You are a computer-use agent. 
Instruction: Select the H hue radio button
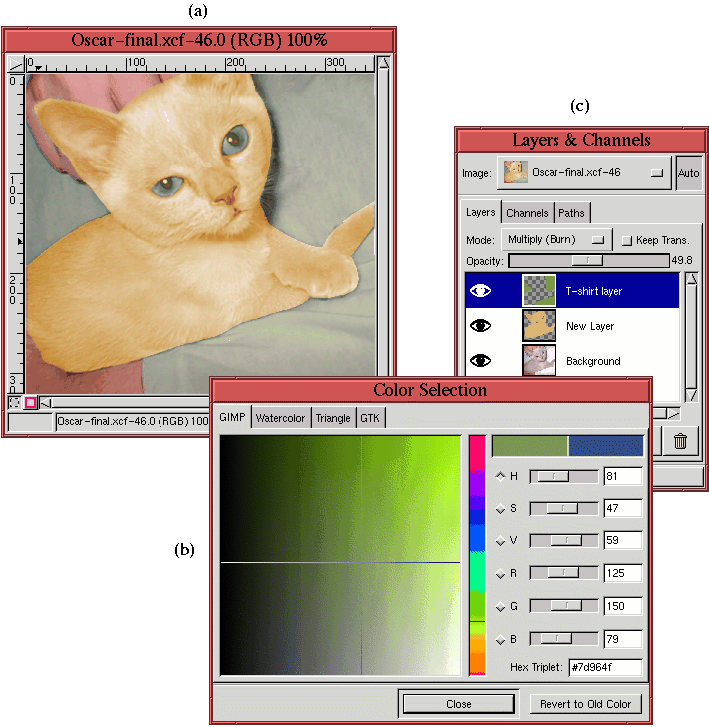click(501, 477)
